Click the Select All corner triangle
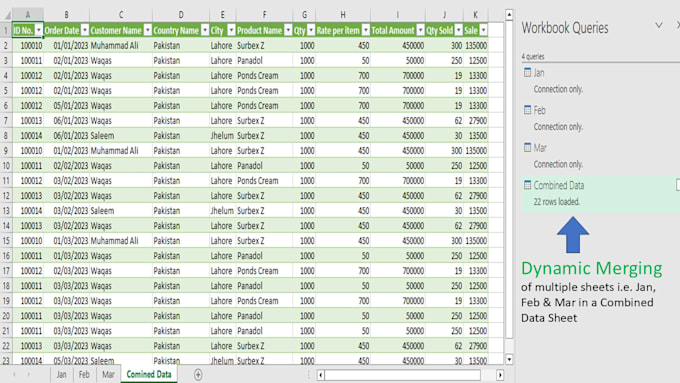Image resolution: width=680 pixels, height=383 pixels. (7, 15)
